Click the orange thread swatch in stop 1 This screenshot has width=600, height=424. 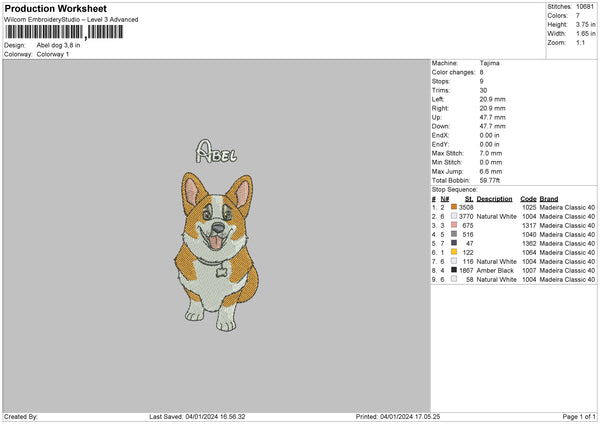point(455,206)
